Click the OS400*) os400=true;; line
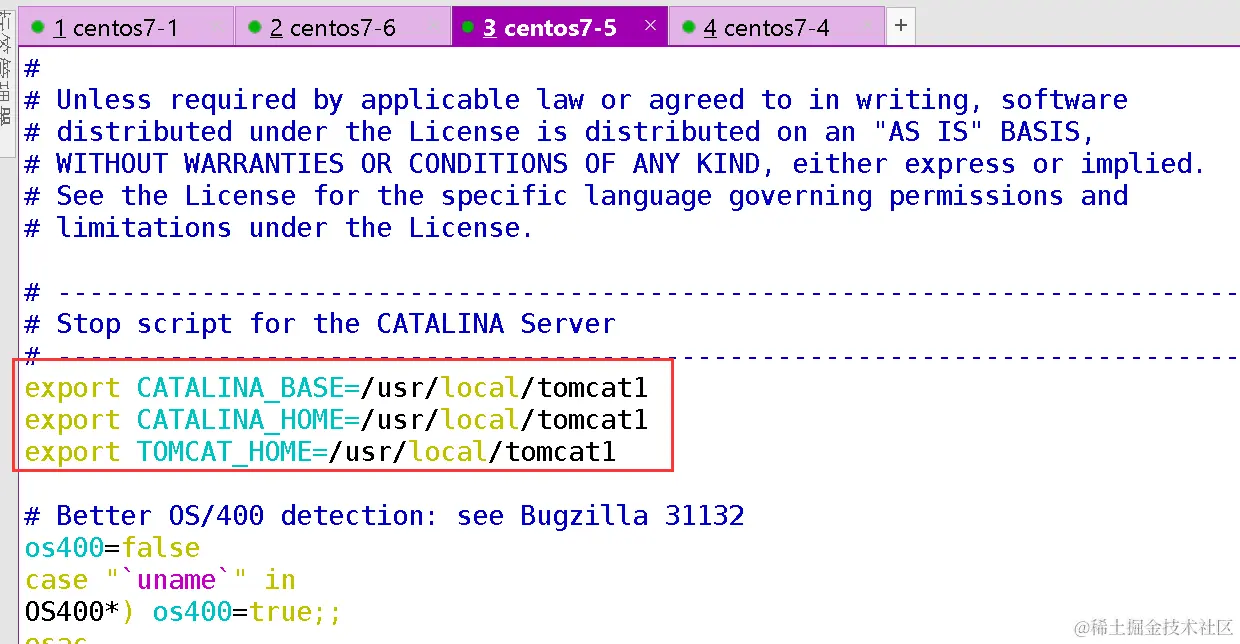This screenshot has height=644, width=1240. click(x=183, y=612)
